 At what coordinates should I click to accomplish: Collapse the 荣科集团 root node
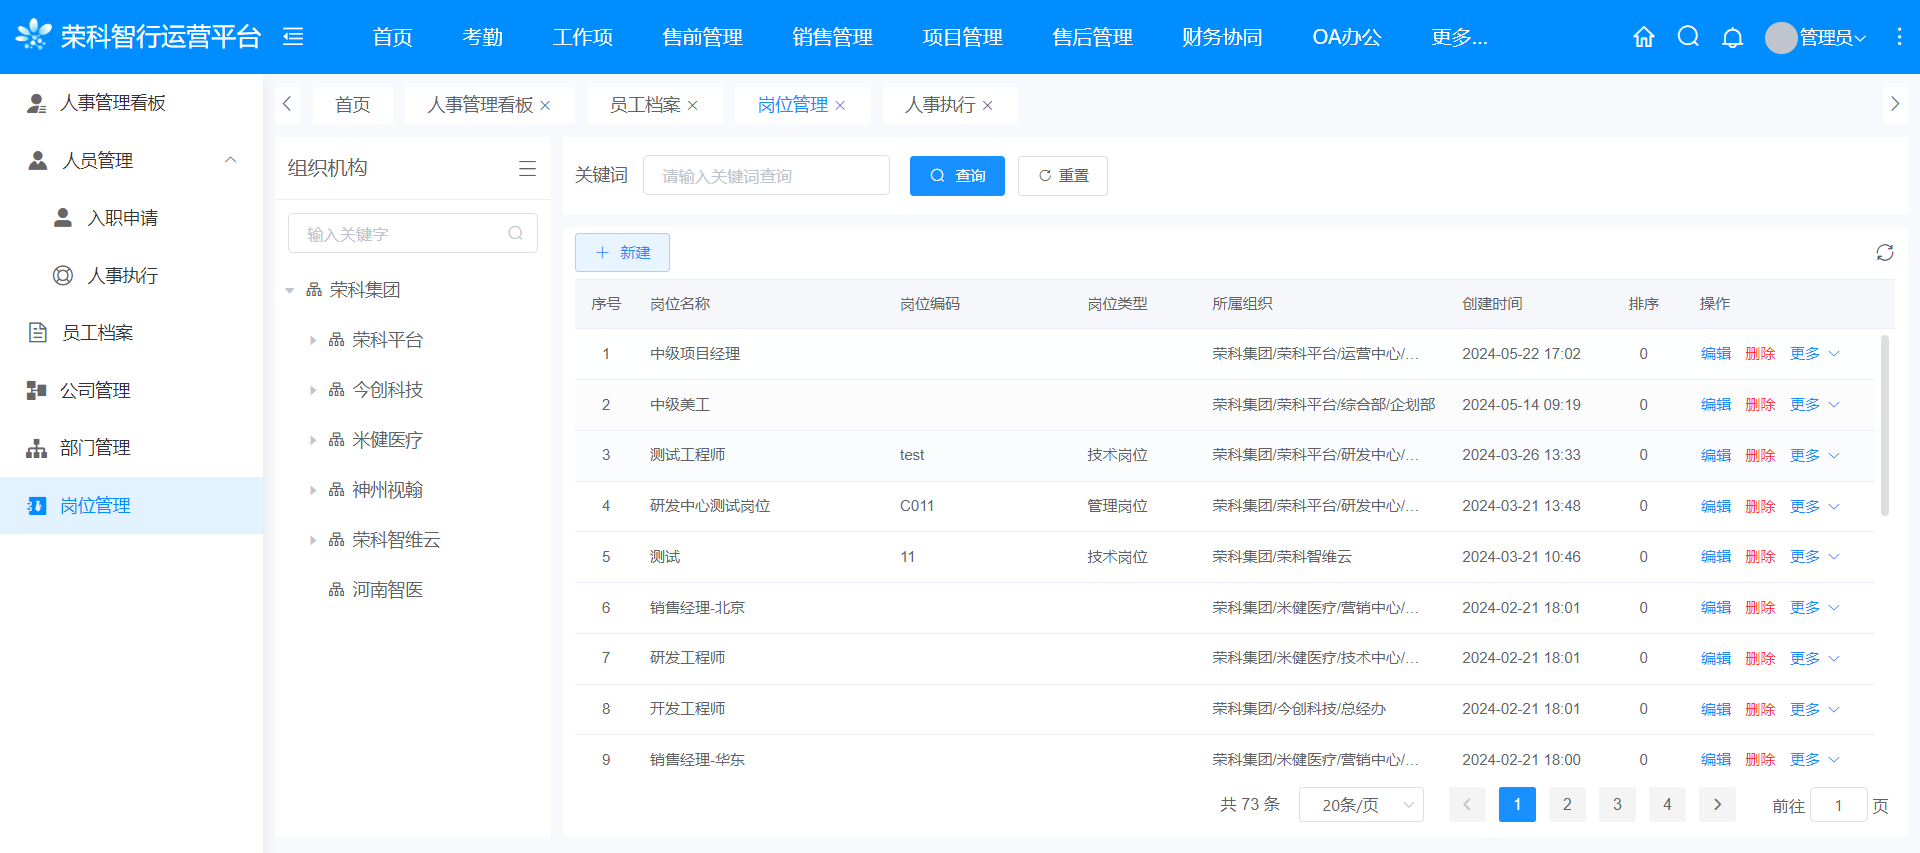tap(290, 291)
